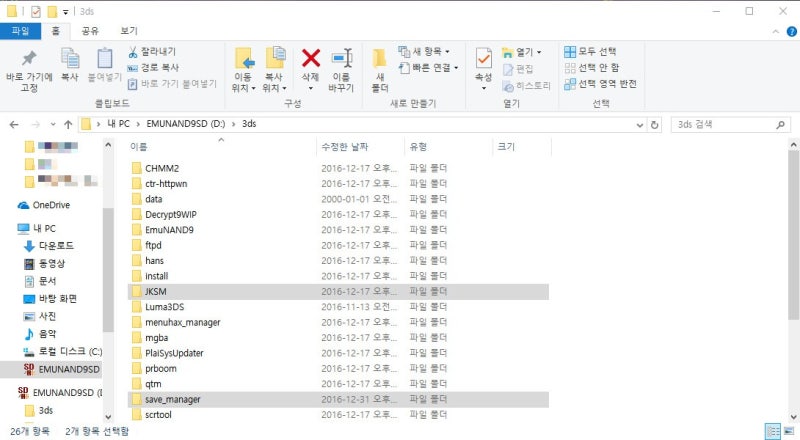Open 새 항목 new item dropdown
Viewport: 800px width, 440px height.
click(x=424, y=52)
